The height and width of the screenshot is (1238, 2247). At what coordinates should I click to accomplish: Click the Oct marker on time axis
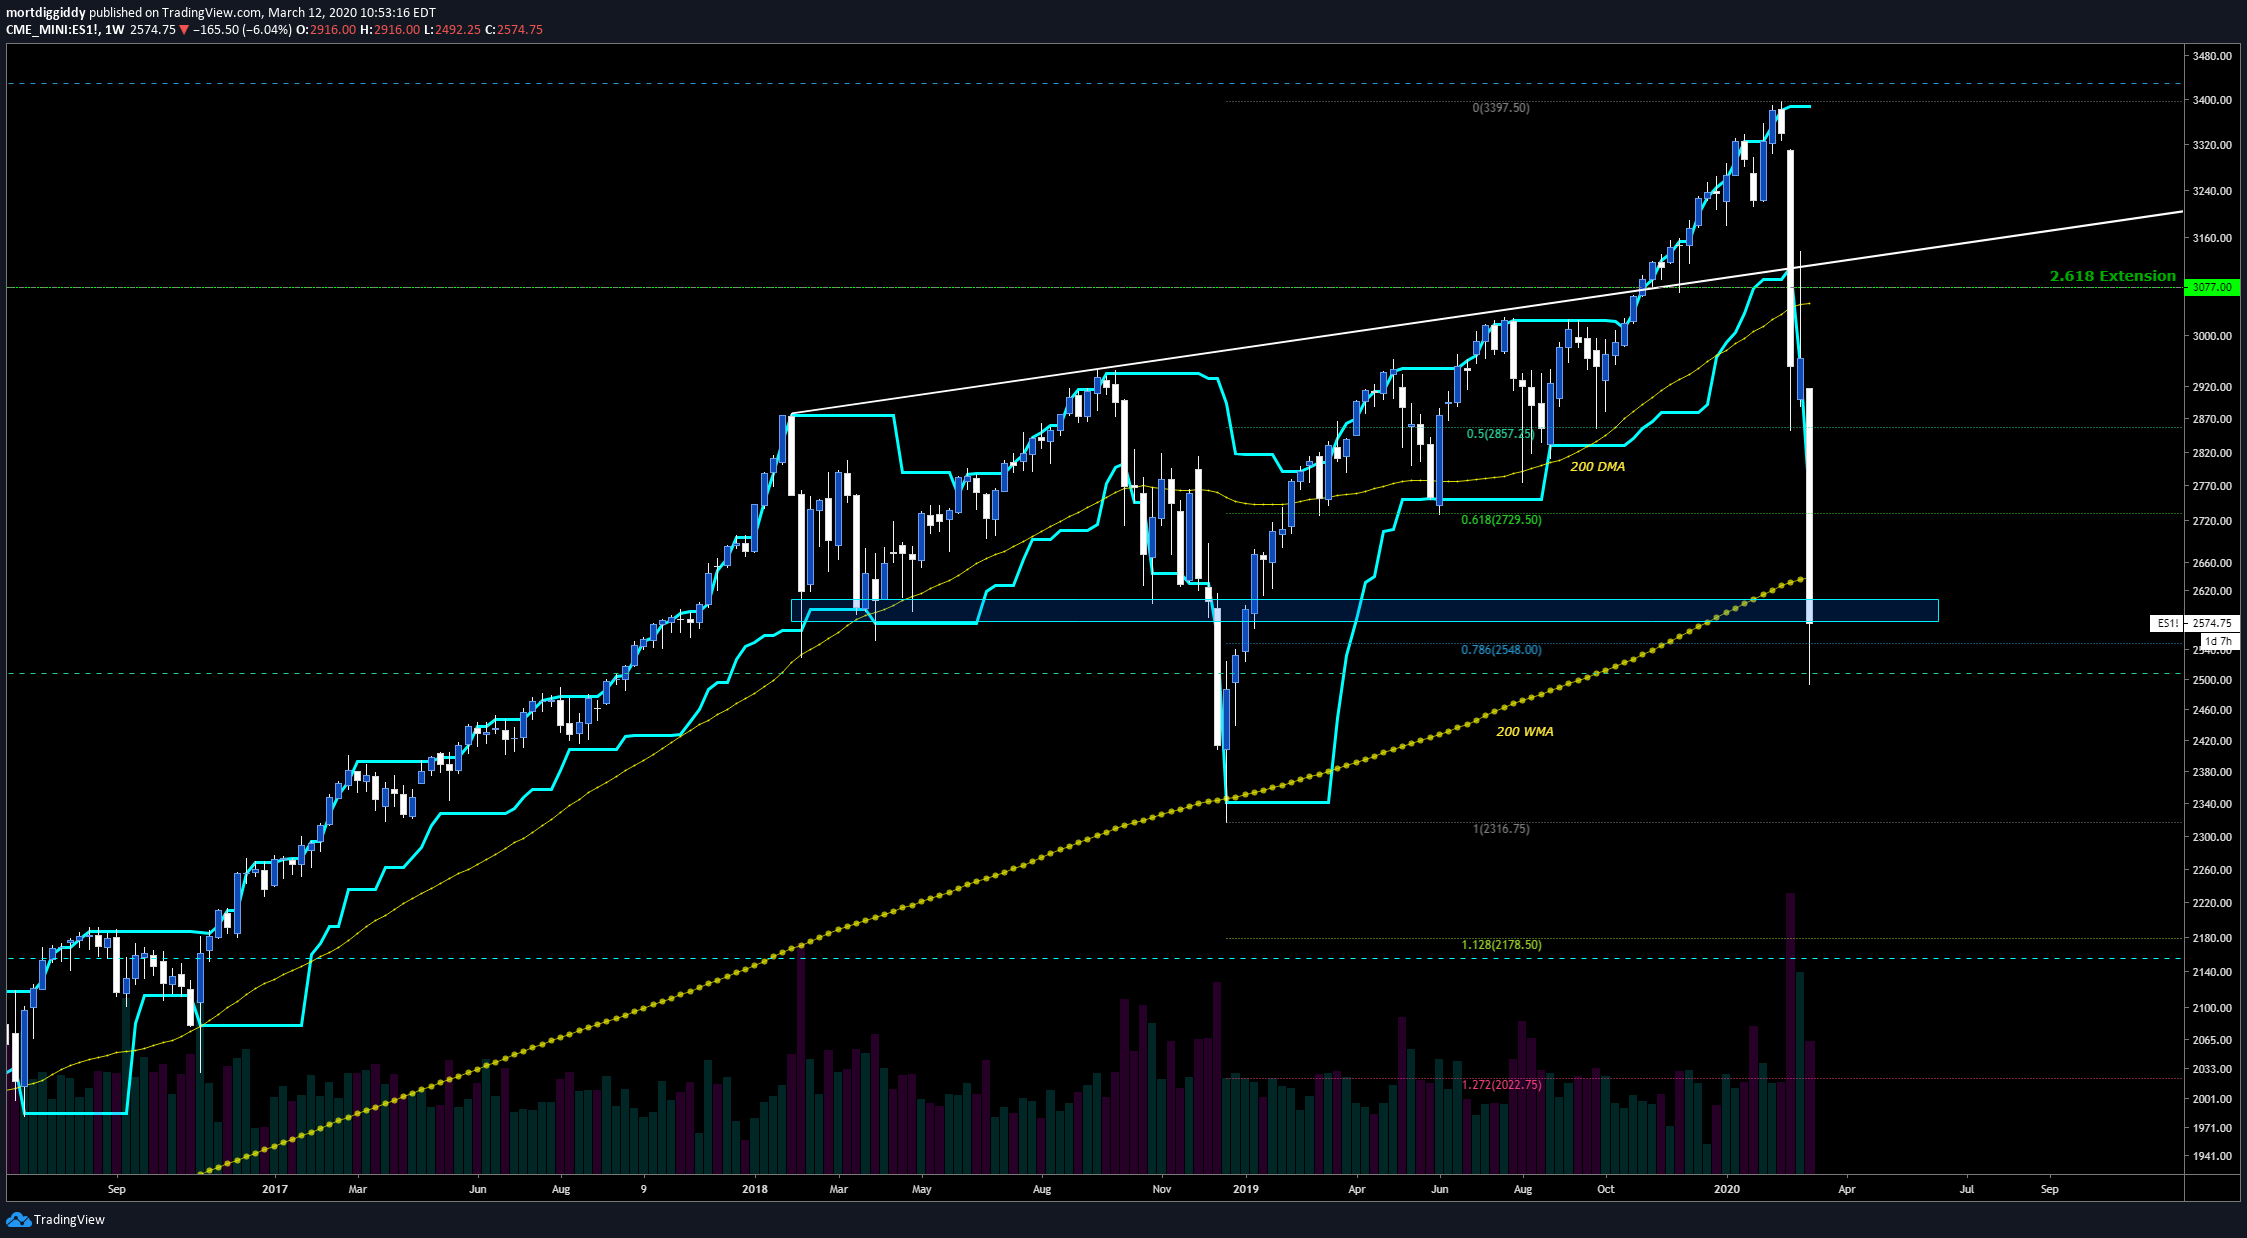pos(1606,1189)
